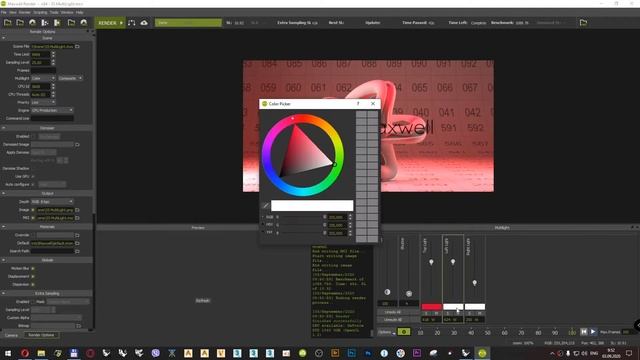Click the RENDER button in toolbar
This screenshot has height=360, width=640.
pos(110,23)
